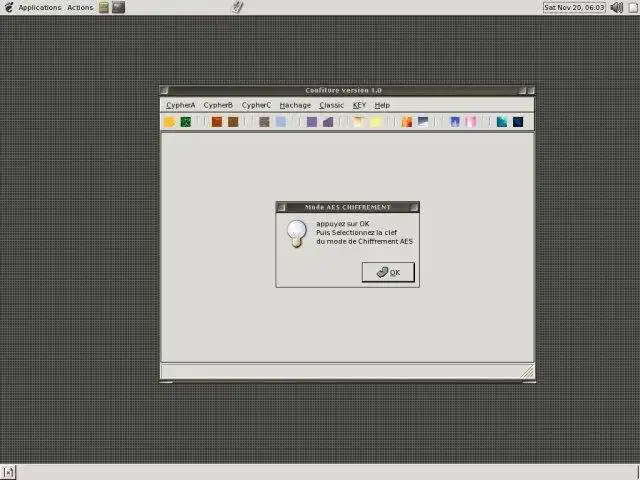The height and width of the screenshot is (480, 640).
Task: Click the Mode AES CHIFFREMENT dialog title bar
Action: pyautogui.click(x=347, y=207)
